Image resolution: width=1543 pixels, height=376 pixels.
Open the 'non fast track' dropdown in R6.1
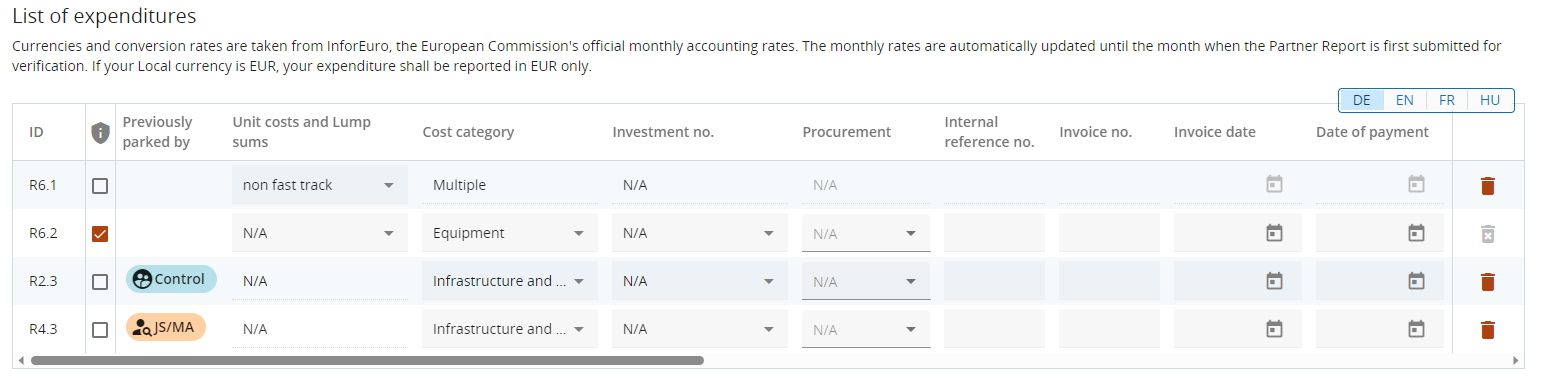tap(319, 185)
